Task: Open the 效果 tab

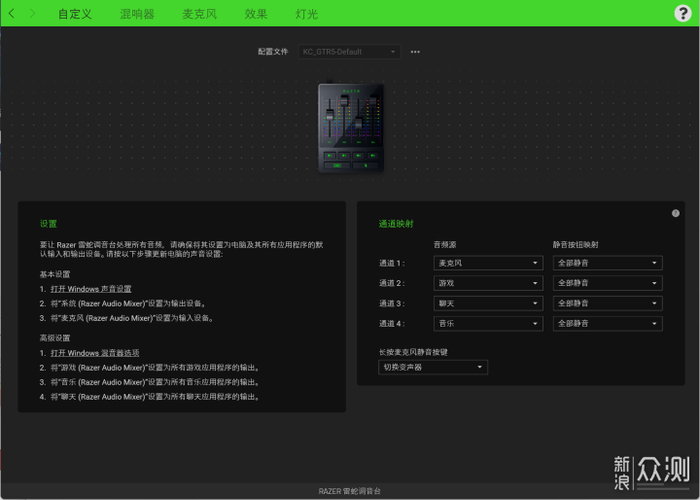Action: [256, 14]
